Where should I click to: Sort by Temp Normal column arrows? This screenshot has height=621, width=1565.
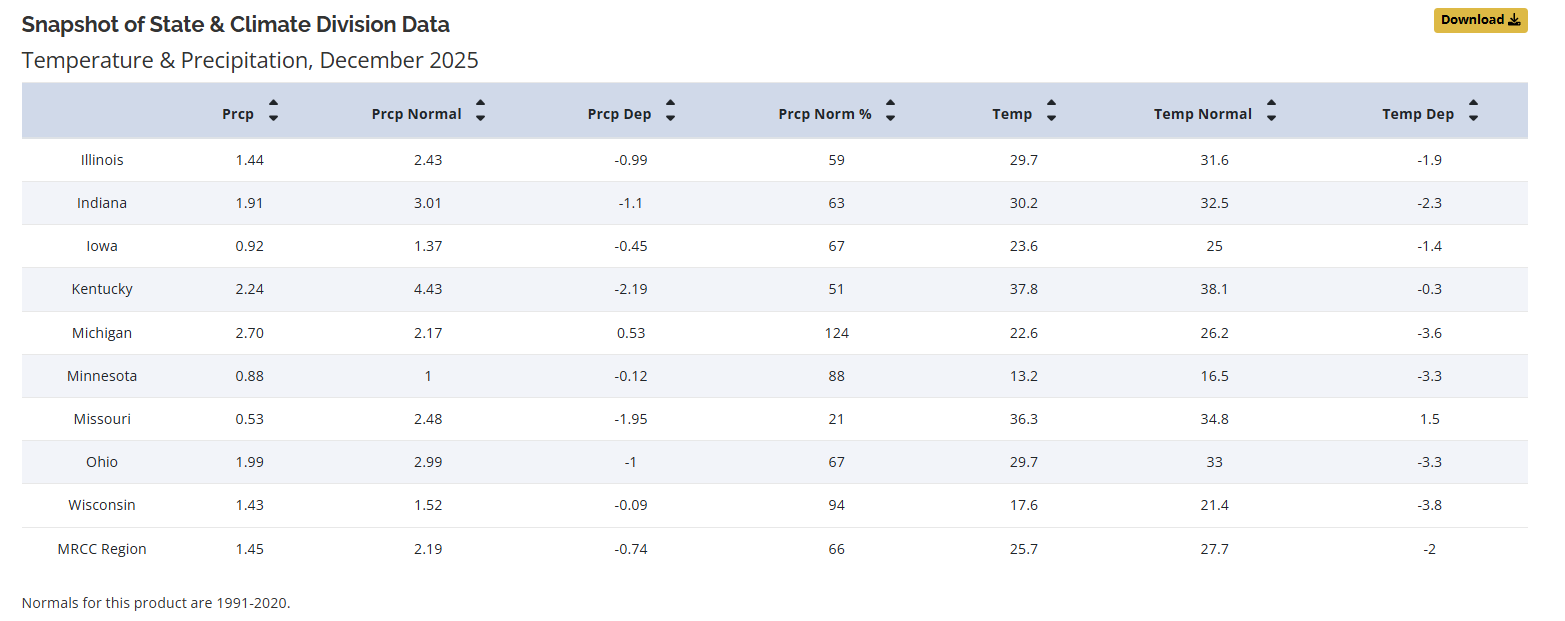tap(1271, 110)
